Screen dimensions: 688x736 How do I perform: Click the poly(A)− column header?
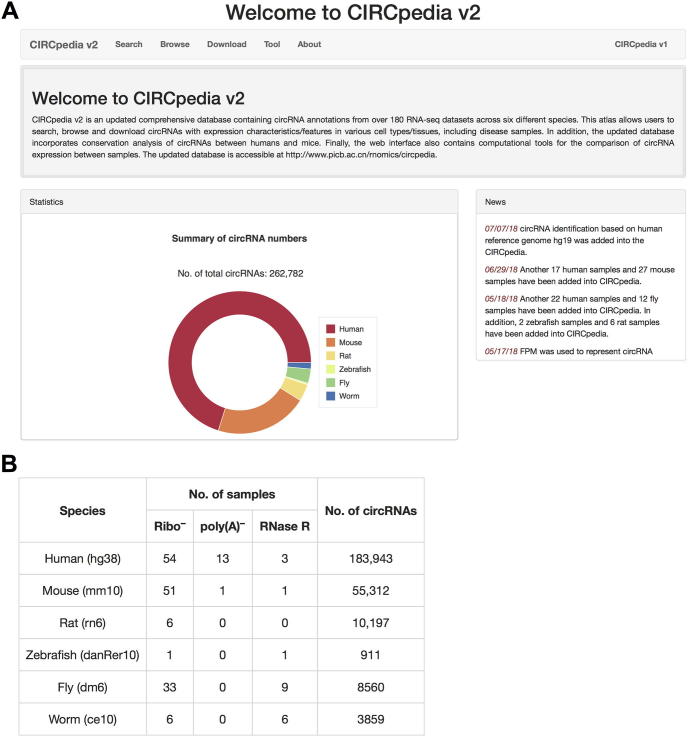click(x=222, y=526)
